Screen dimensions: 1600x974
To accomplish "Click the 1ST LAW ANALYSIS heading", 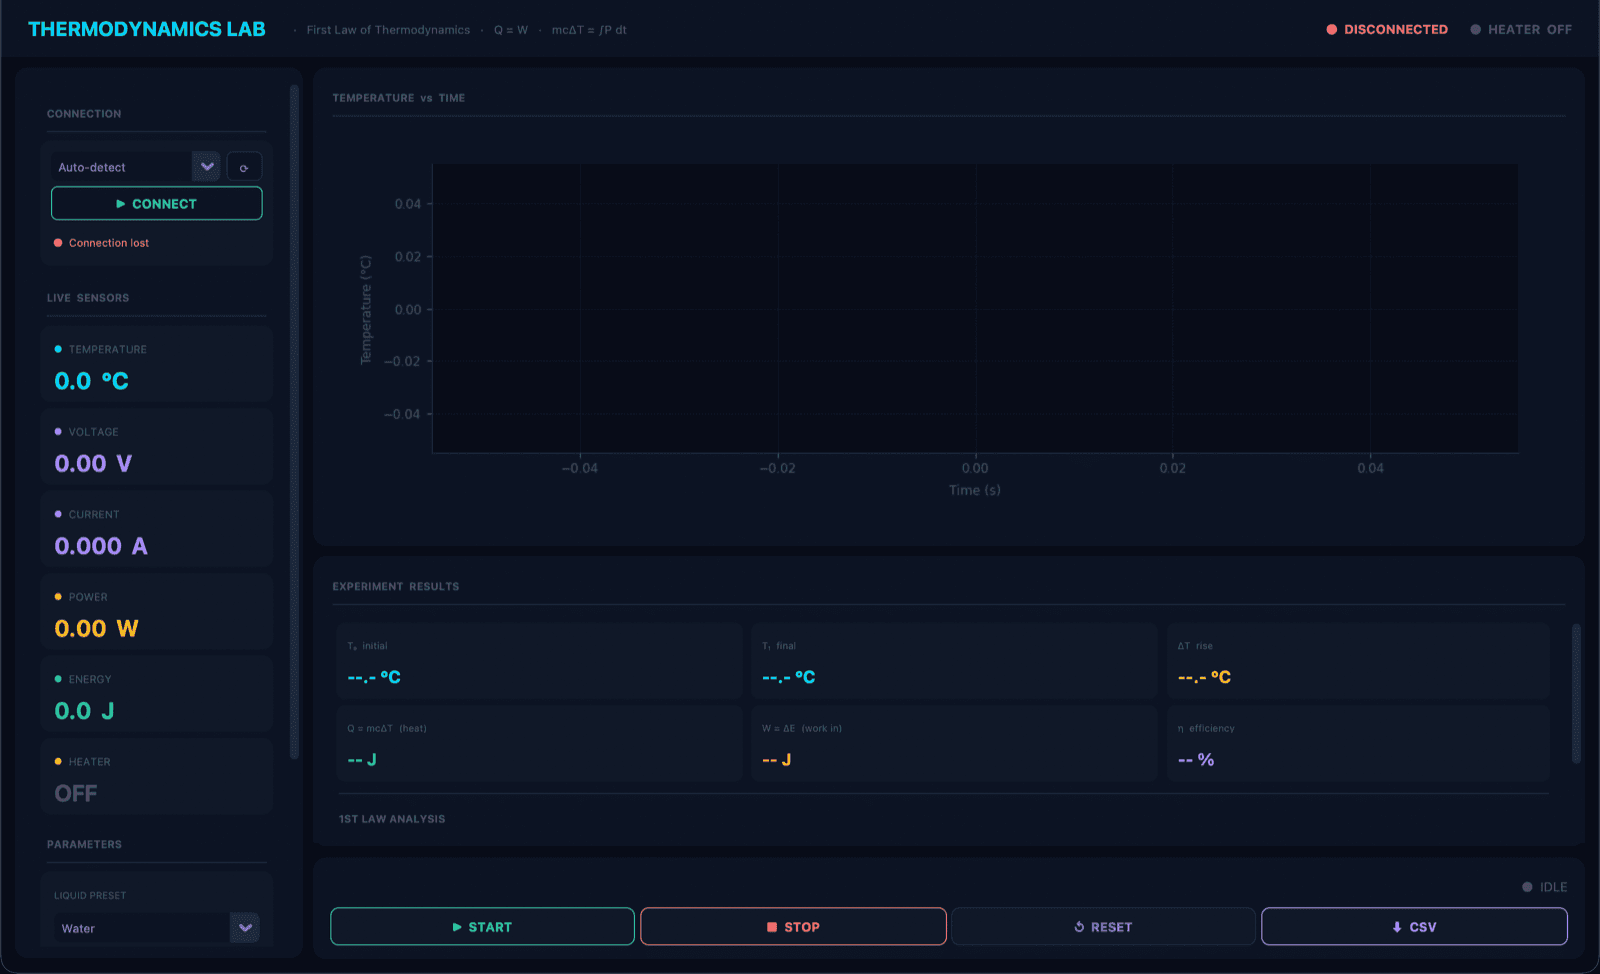I will (392, 819).
